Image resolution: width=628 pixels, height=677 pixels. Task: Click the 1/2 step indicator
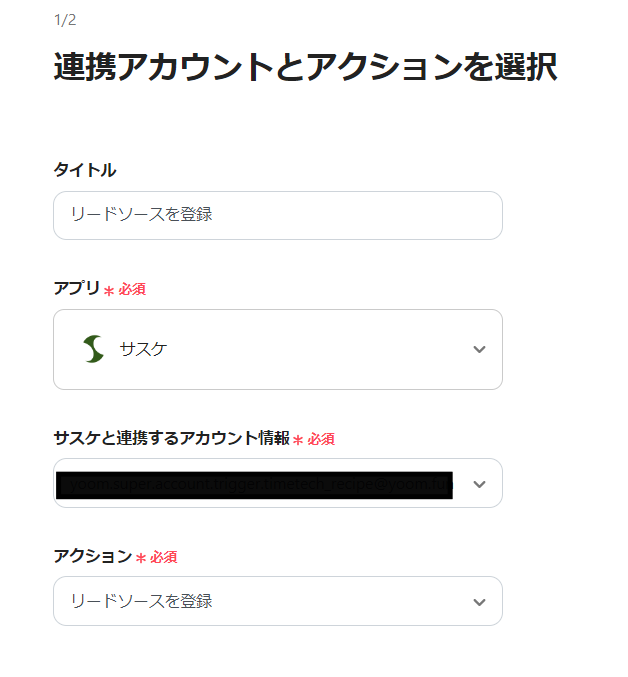pos(65,20)
